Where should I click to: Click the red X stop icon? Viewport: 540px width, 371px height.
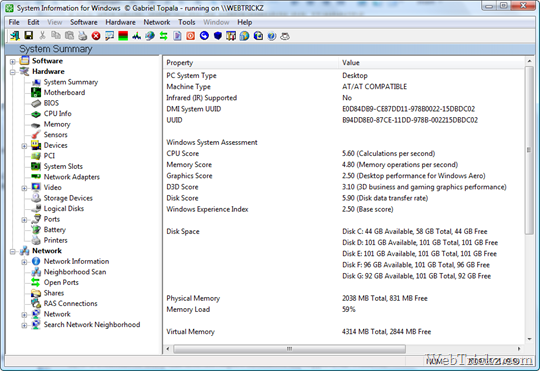96,36
